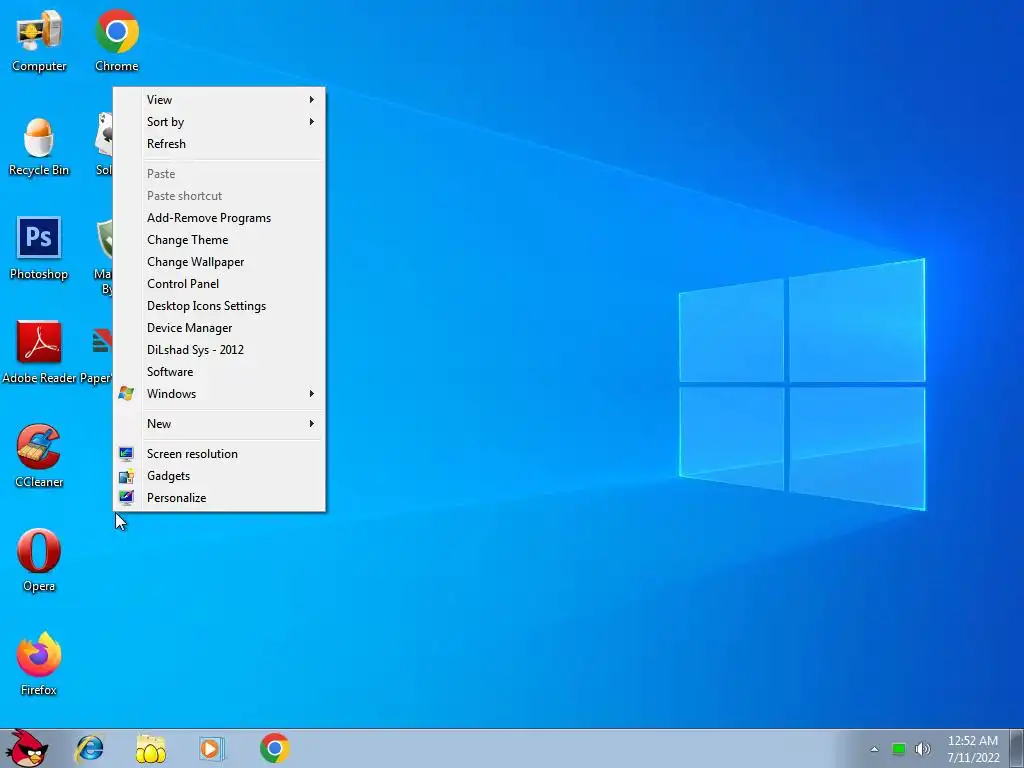The width and height of the screenshot is (1024, 768).
Task: Select the Software menu entry
Action: pyautogui.click(x=219, y=372)
